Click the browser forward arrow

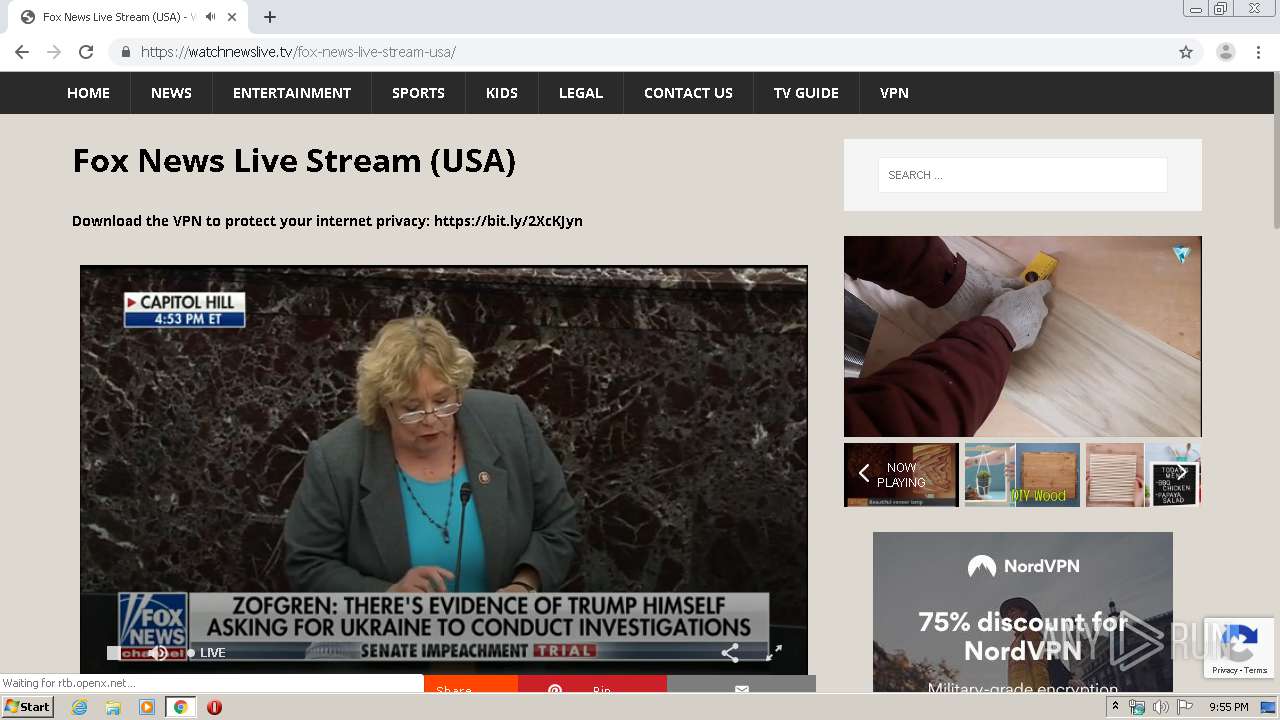(54, 52)
